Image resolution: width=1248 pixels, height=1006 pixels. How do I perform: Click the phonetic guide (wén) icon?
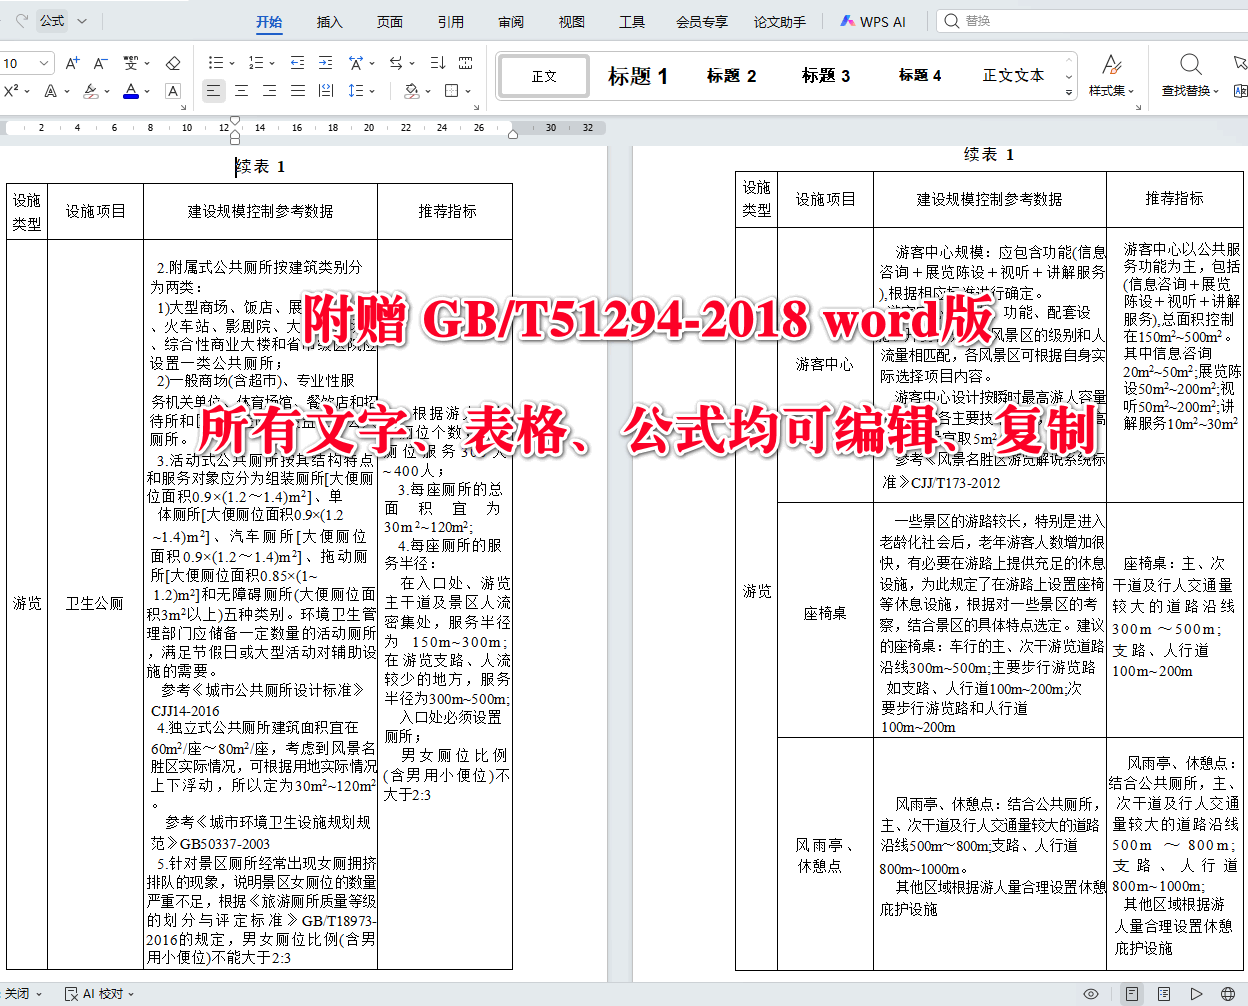(130, 63)
